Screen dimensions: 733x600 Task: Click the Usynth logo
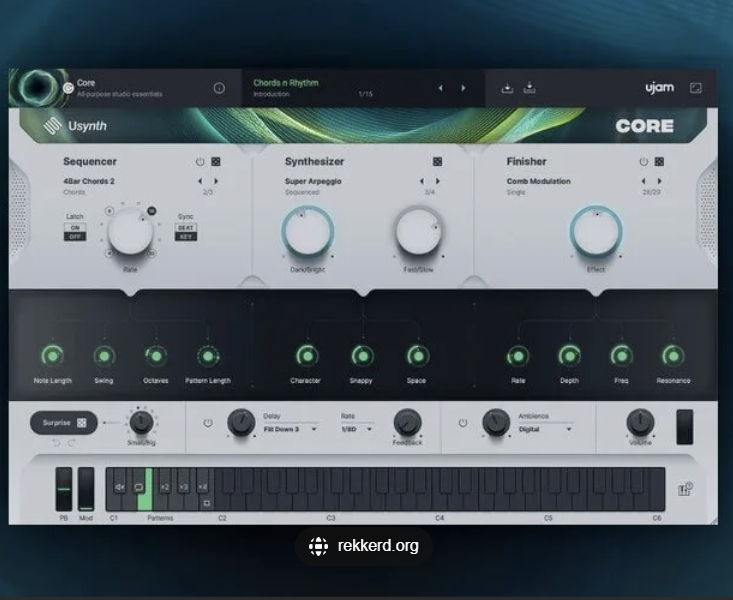click(75, 126)
